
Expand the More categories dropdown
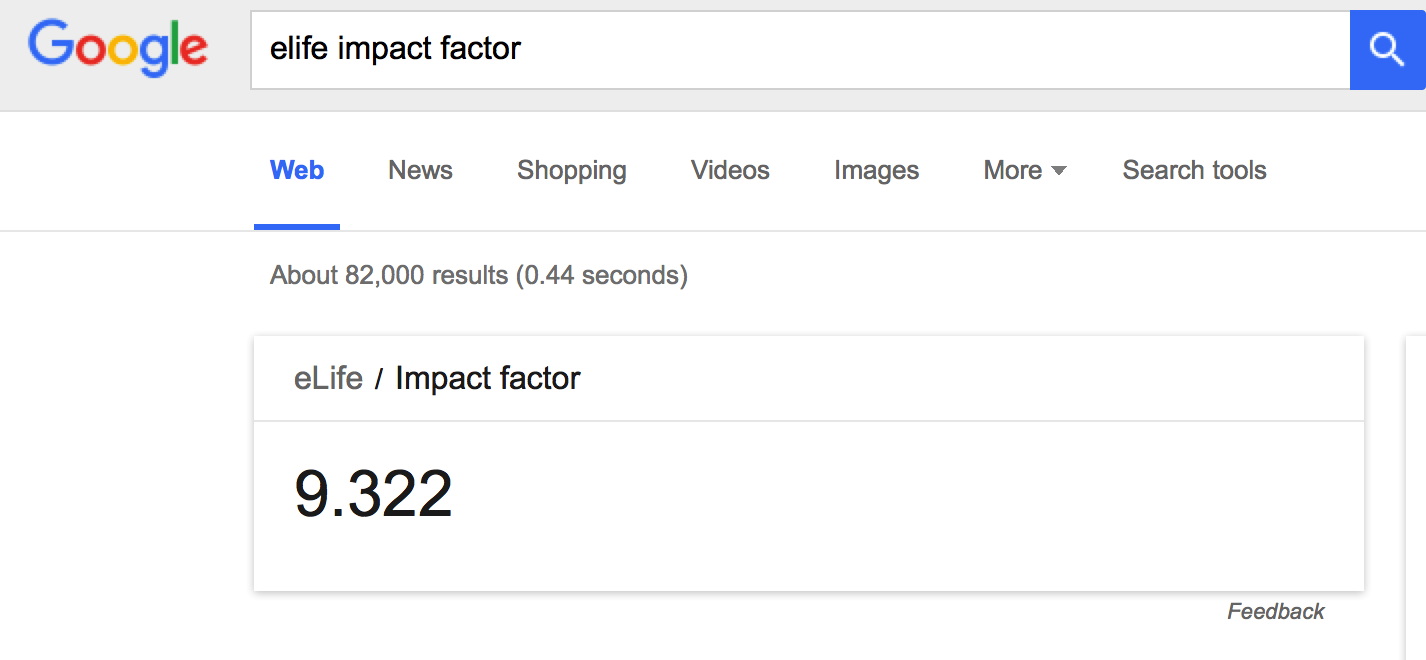[x=1014, y=170]
